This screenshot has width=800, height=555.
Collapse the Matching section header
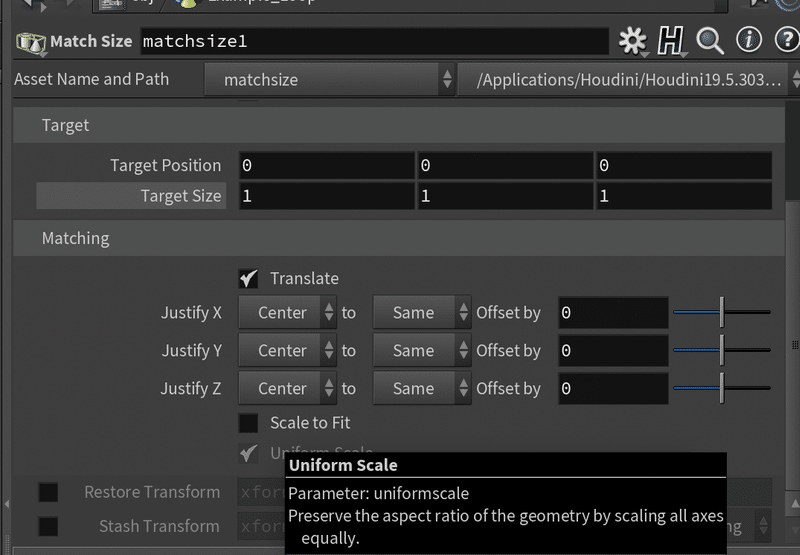pos(76,239)
